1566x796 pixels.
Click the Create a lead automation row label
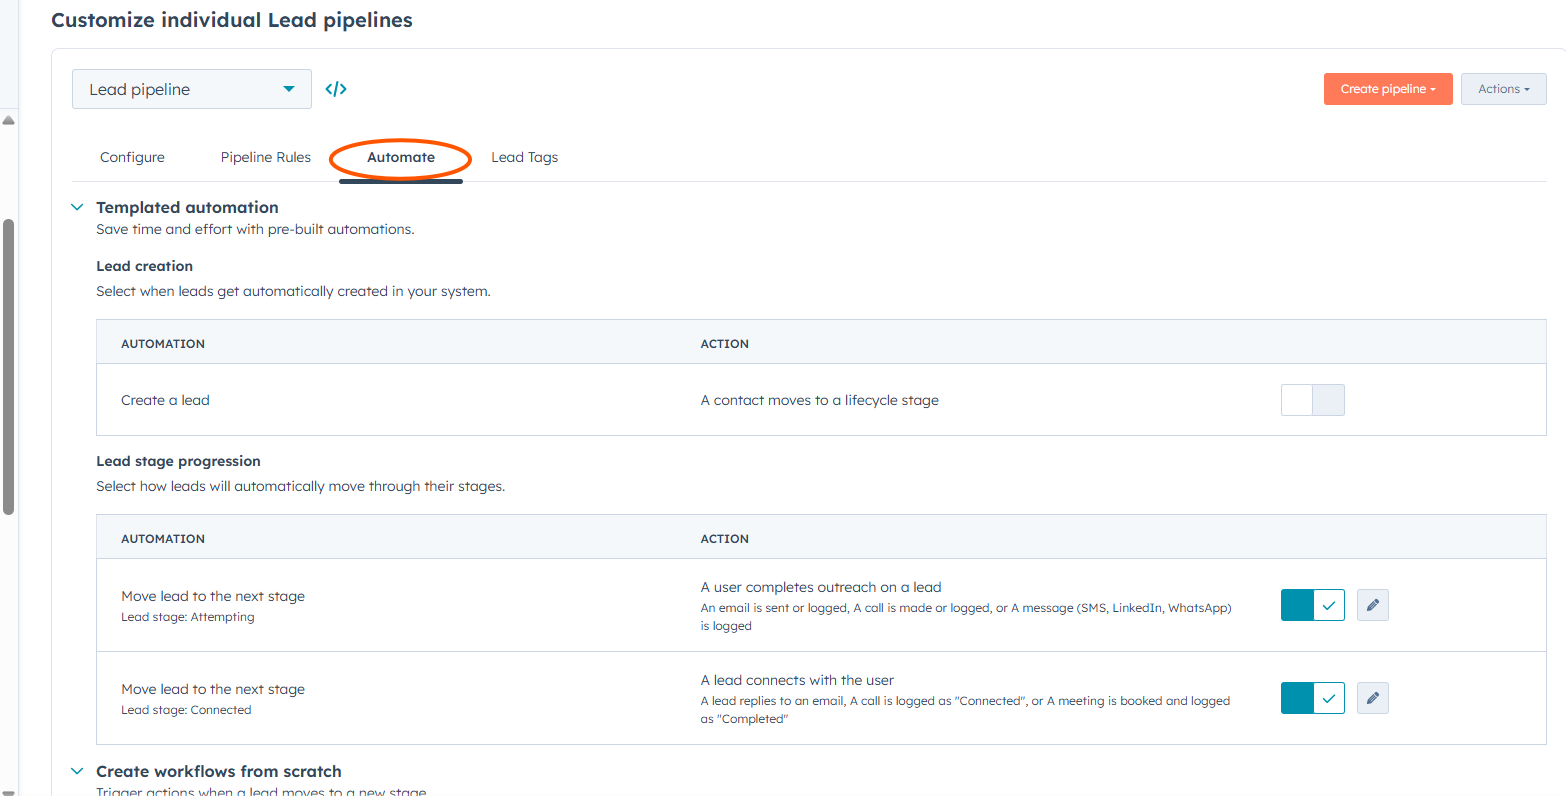pyautogui.click(x=165, y=400)
